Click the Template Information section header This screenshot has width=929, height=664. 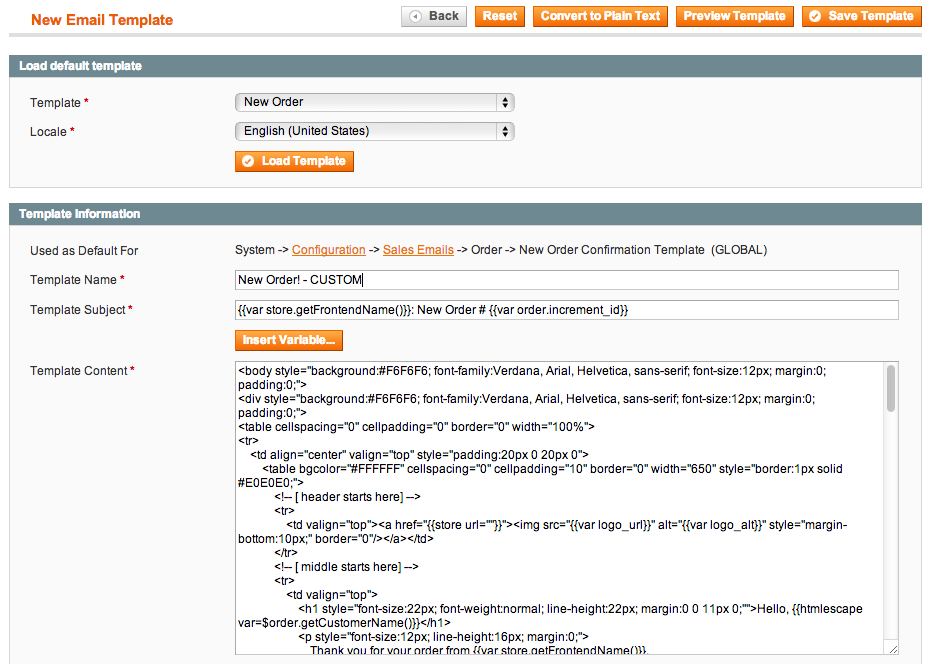pyautogui.click(x=80, y=214)
